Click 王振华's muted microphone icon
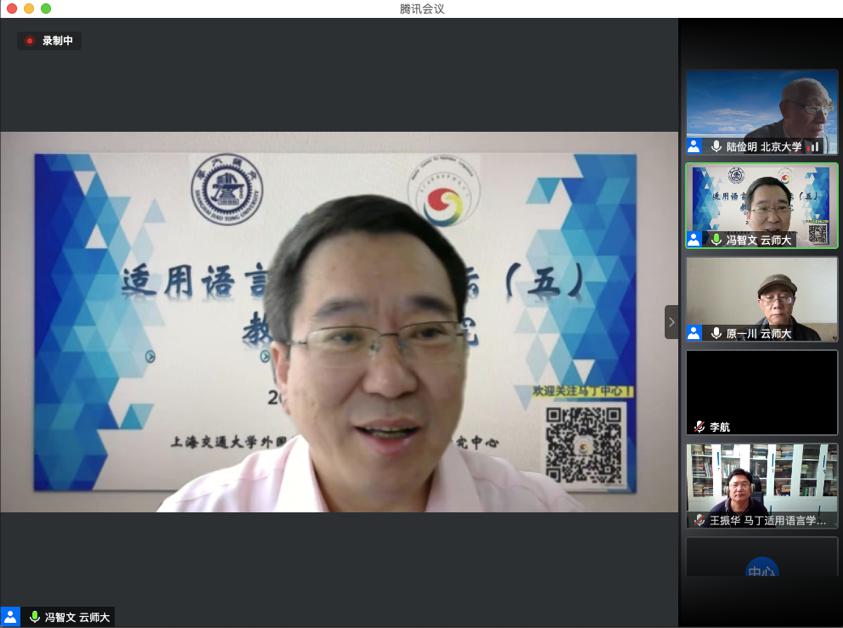Screen dimensions: 843x628 click(x=699, y=521)
